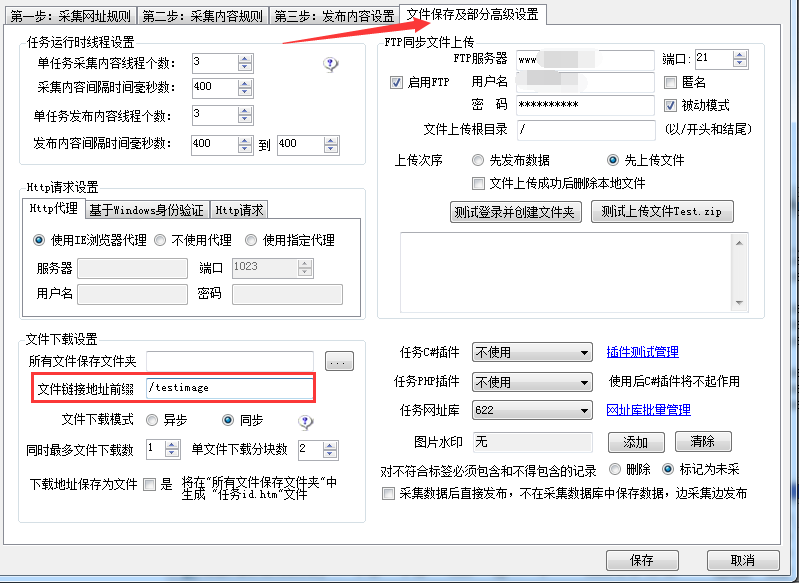Select 同步 file download mode
Screen dimensions: 799x583
click(x=228, y=420)
